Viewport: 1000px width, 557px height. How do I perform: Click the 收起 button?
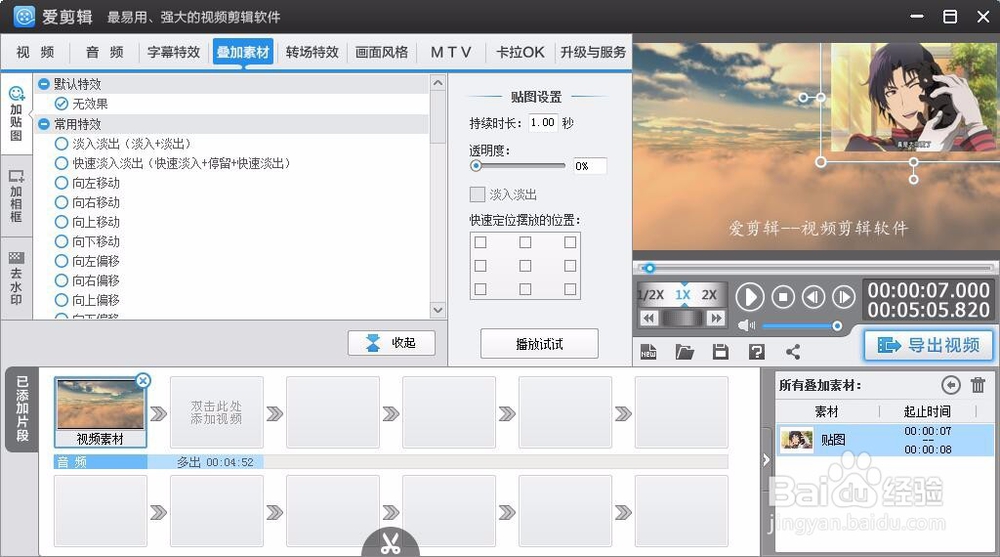(x=392, y=343)
